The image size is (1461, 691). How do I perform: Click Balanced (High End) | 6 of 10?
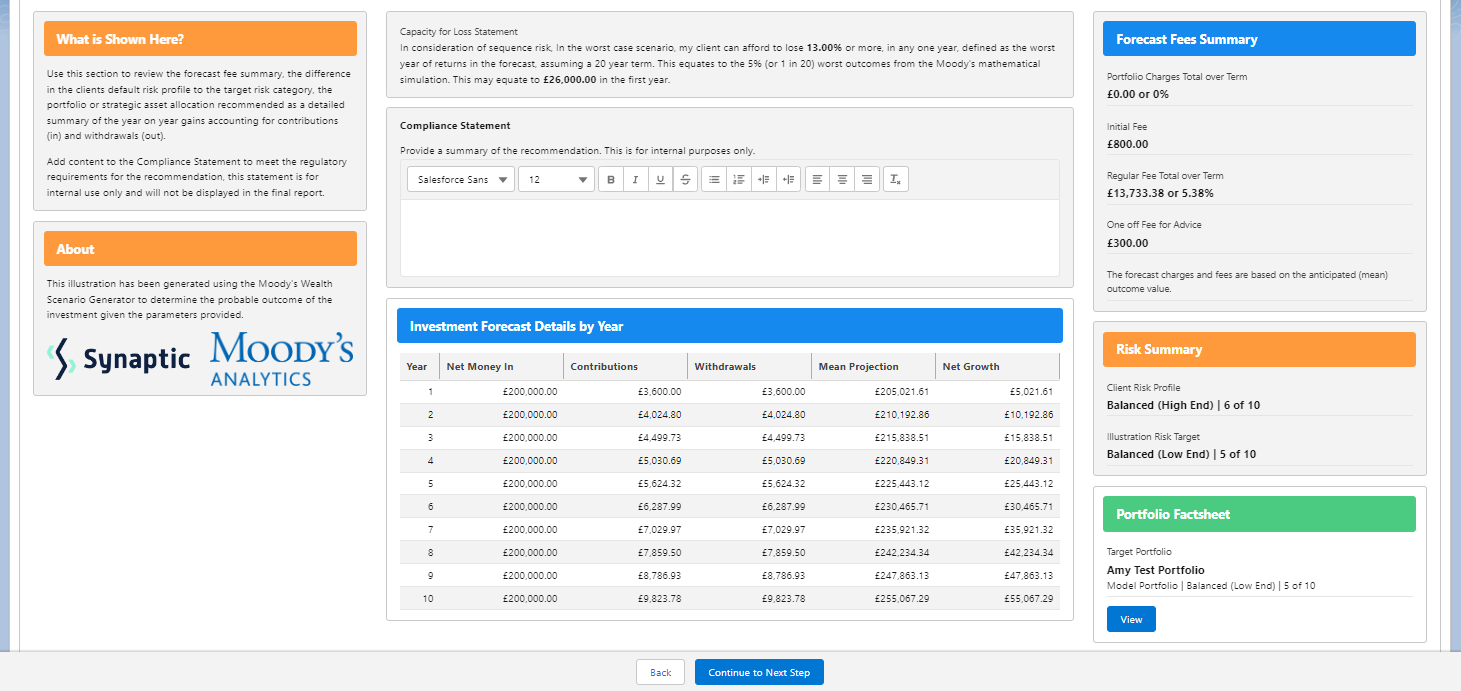pos(1181,405)
